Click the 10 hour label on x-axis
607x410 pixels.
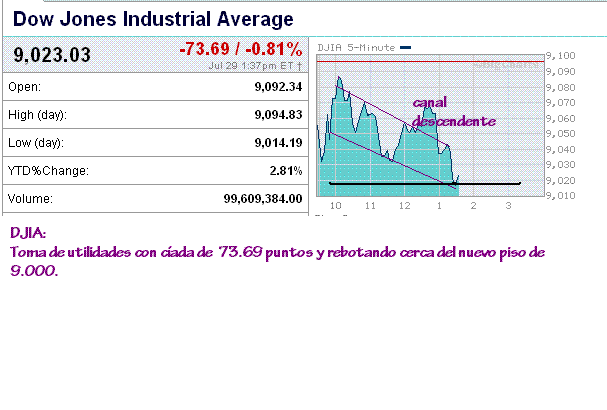click(x=336, y=206)
